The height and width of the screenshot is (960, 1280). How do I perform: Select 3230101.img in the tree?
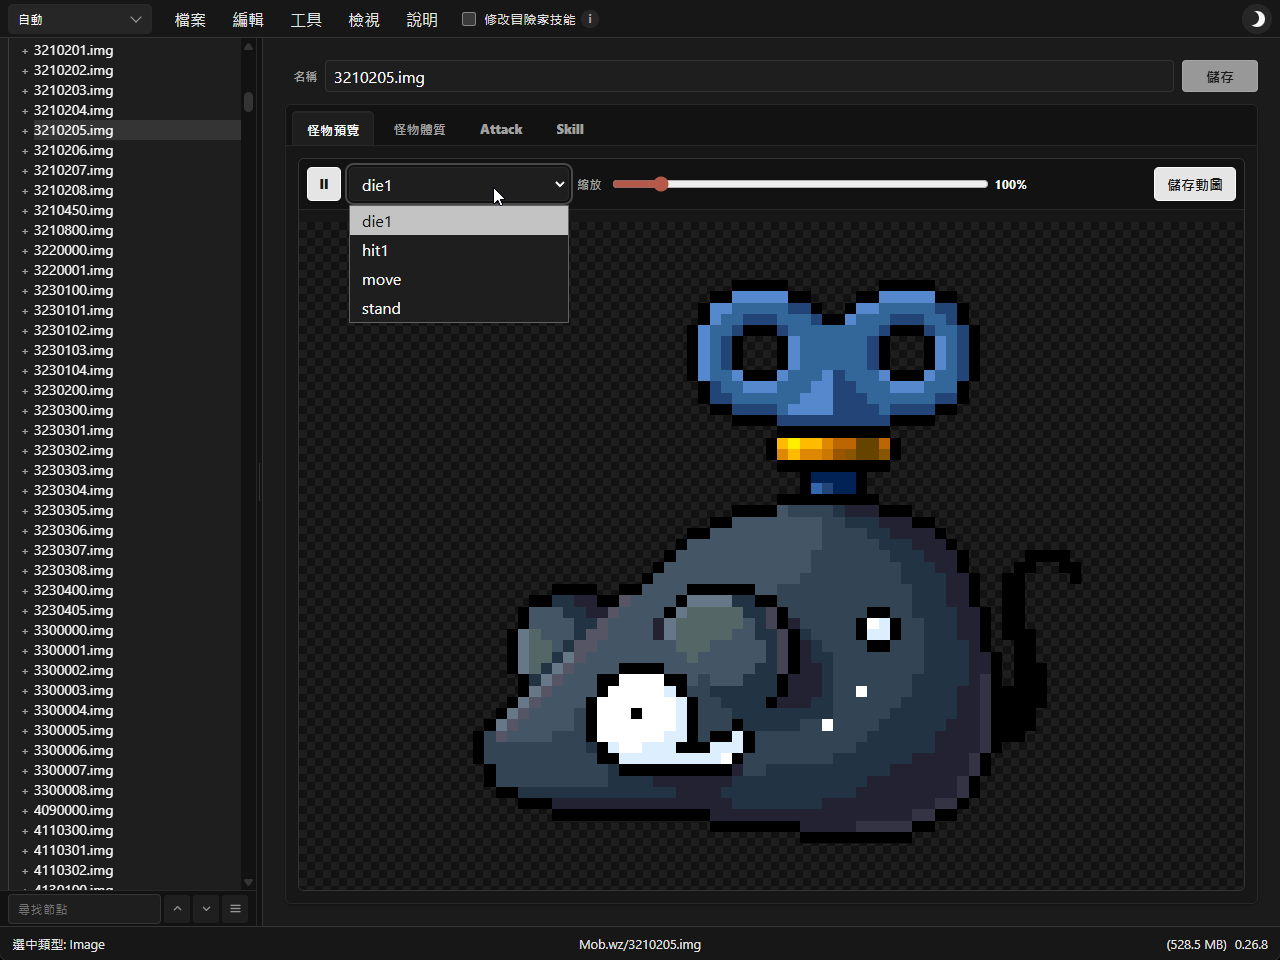click(x=73, y=310)
